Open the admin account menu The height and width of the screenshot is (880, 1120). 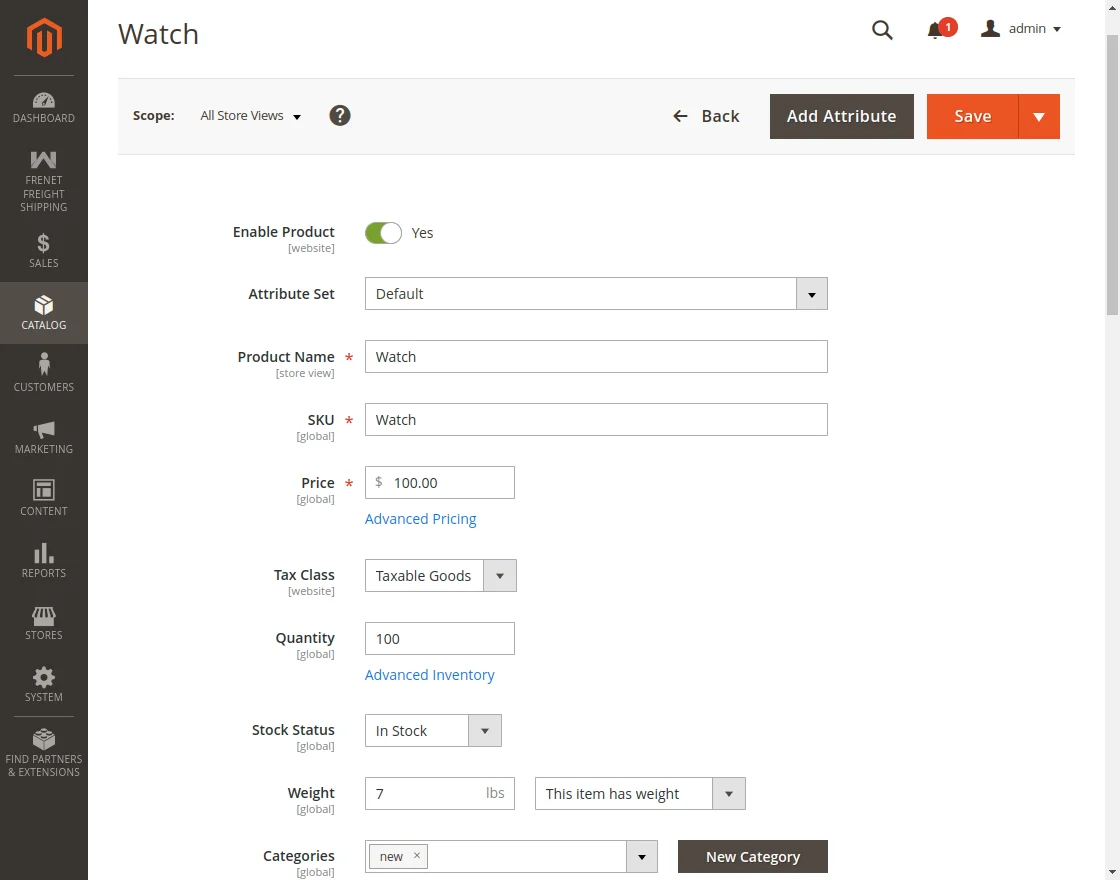point(1020,29)
